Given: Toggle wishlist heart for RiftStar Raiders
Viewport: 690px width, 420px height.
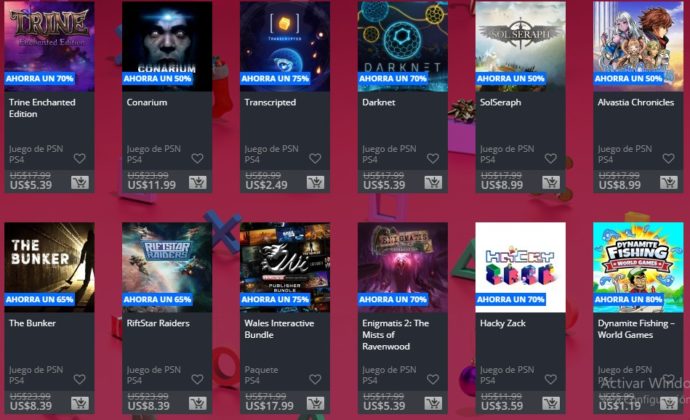Looking at the screenshot, I should [197, 379].
